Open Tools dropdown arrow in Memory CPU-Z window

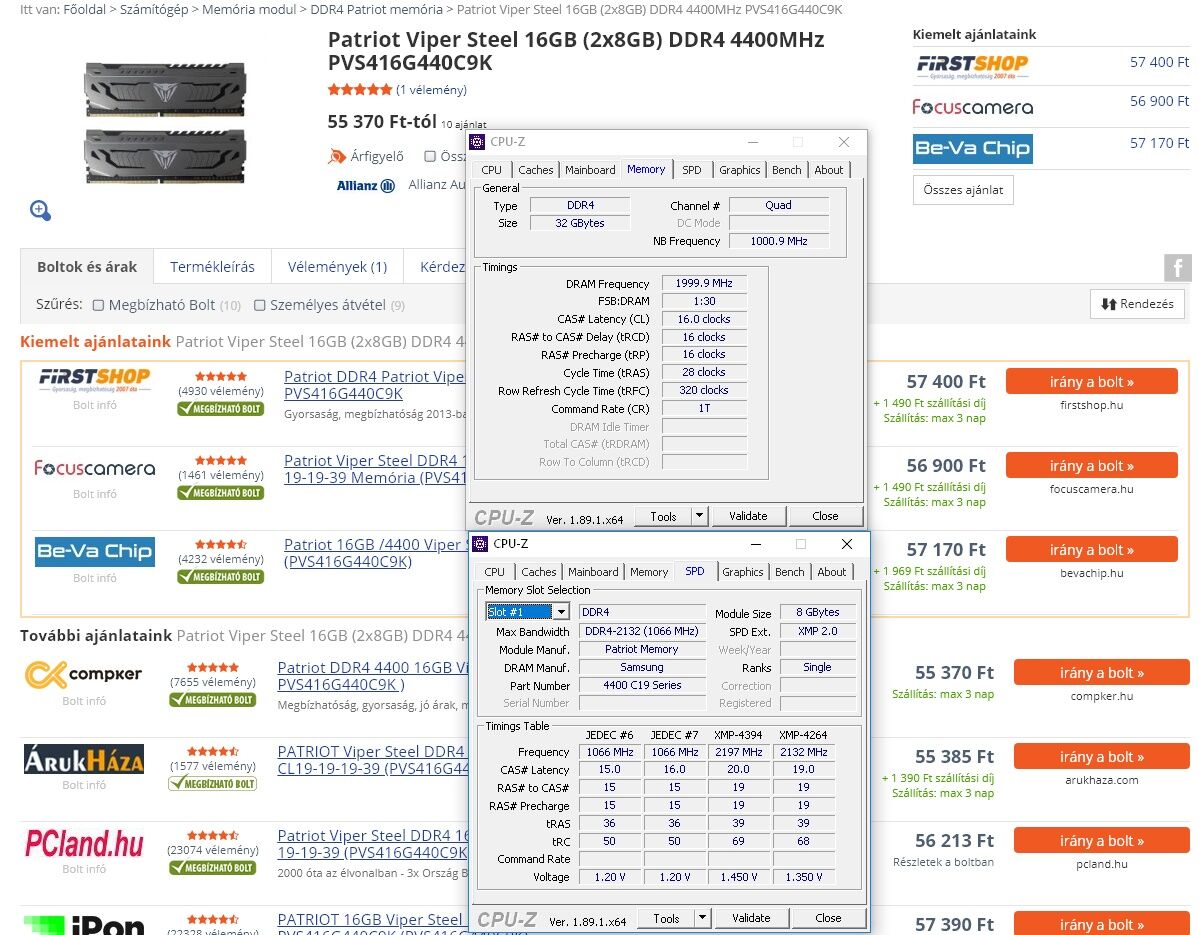pyautogui.click(x=699, y=516)
